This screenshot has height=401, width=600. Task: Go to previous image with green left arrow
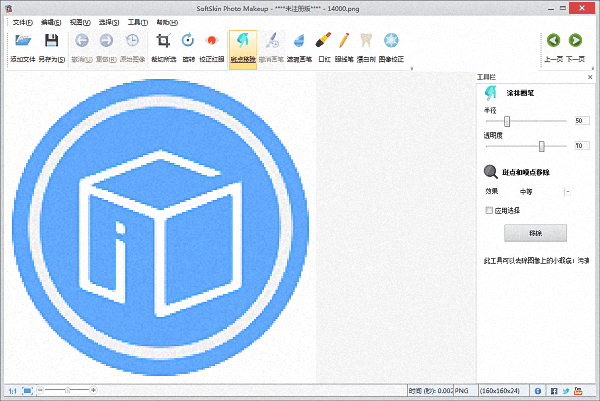coord(552,42)
